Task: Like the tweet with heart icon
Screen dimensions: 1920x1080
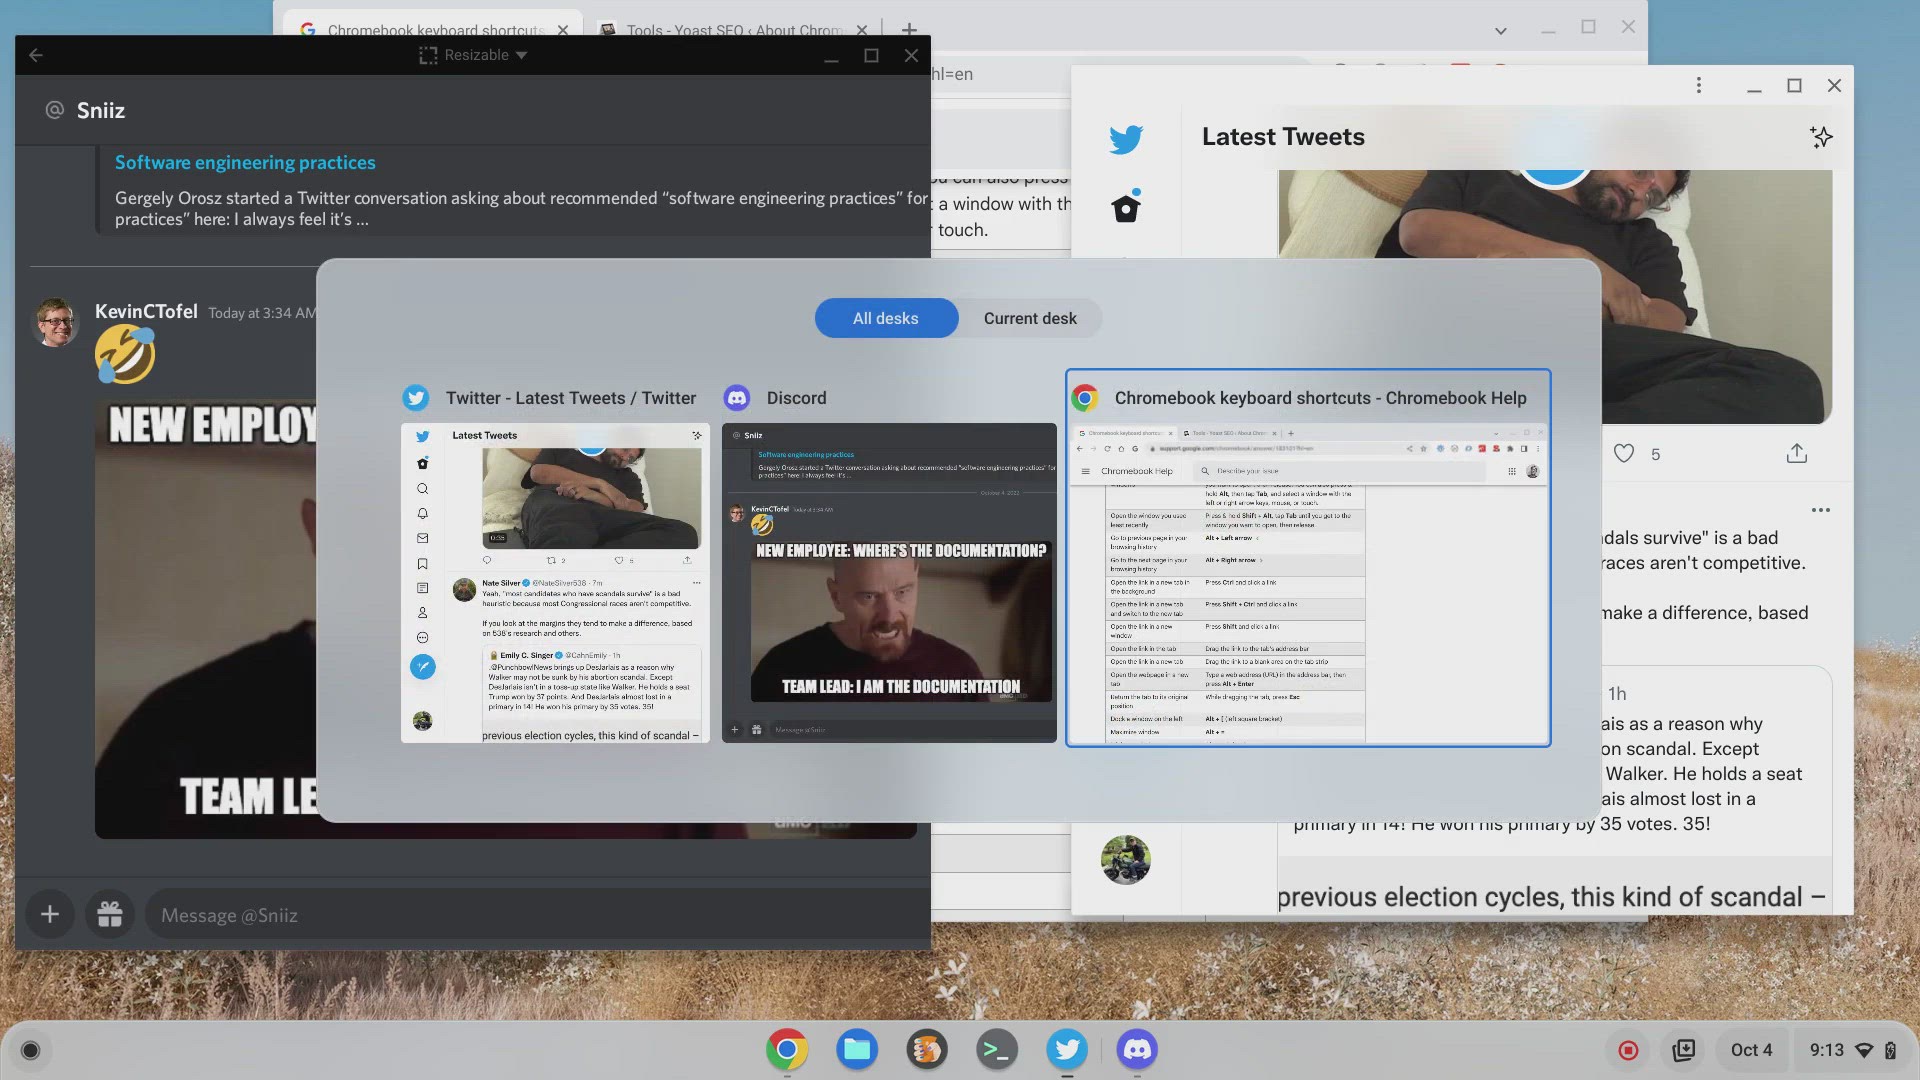Action: pos(1624,454)
